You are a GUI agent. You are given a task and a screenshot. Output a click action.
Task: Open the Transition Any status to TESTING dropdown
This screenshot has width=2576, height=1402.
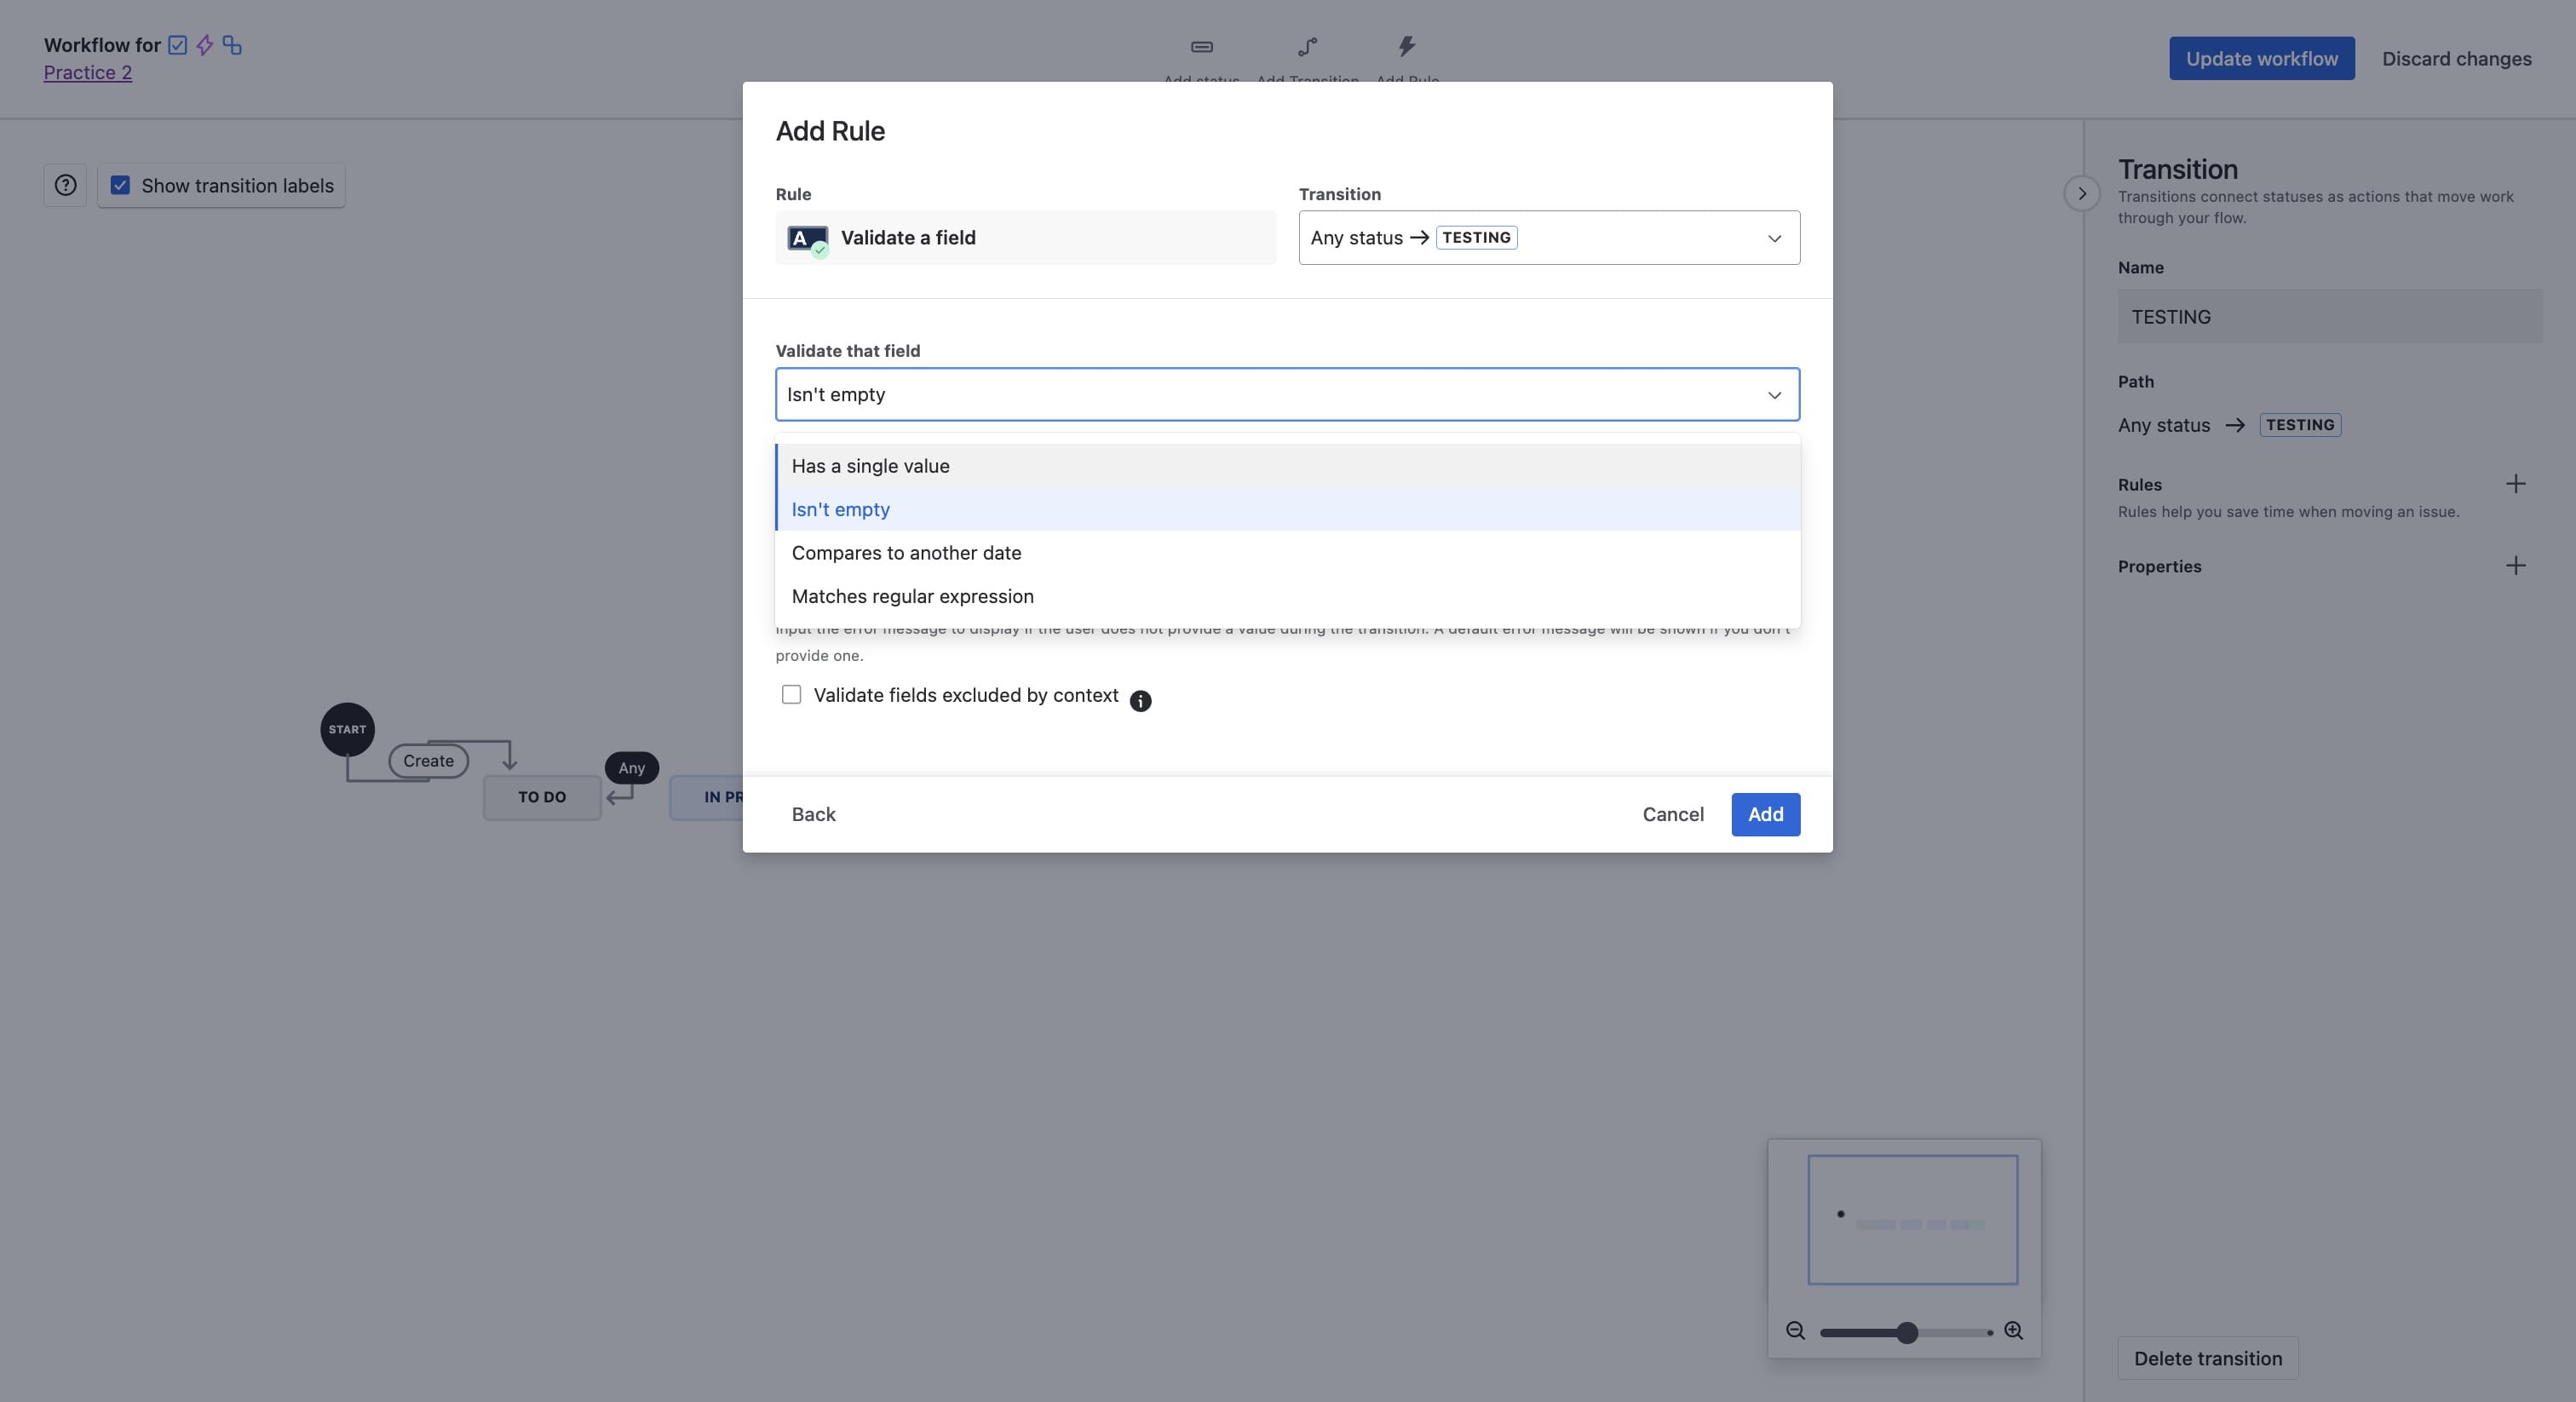(1549, 237)
